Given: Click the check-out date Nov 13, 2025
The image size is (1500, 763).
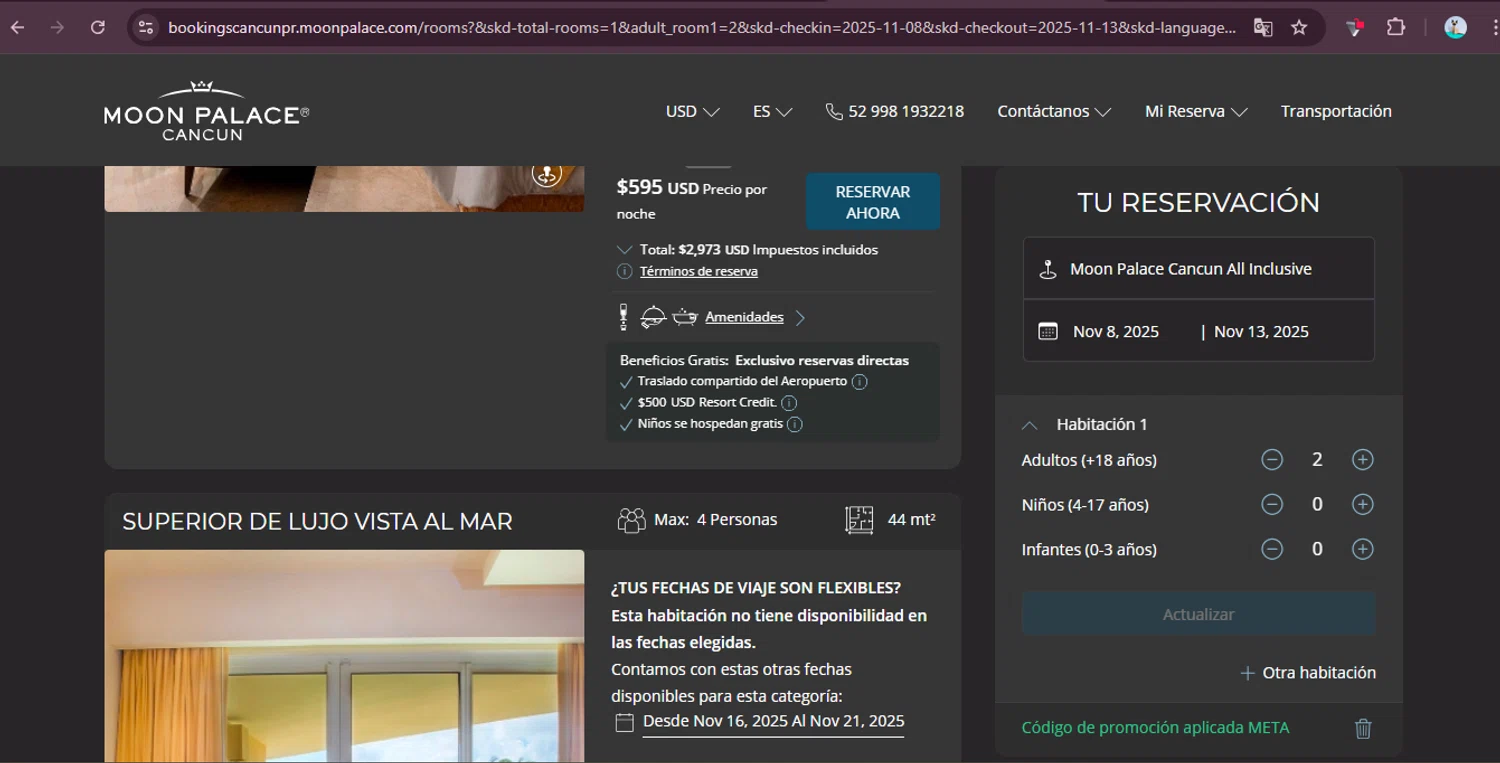Looking at the screenshot, I should pos(1261,332).
